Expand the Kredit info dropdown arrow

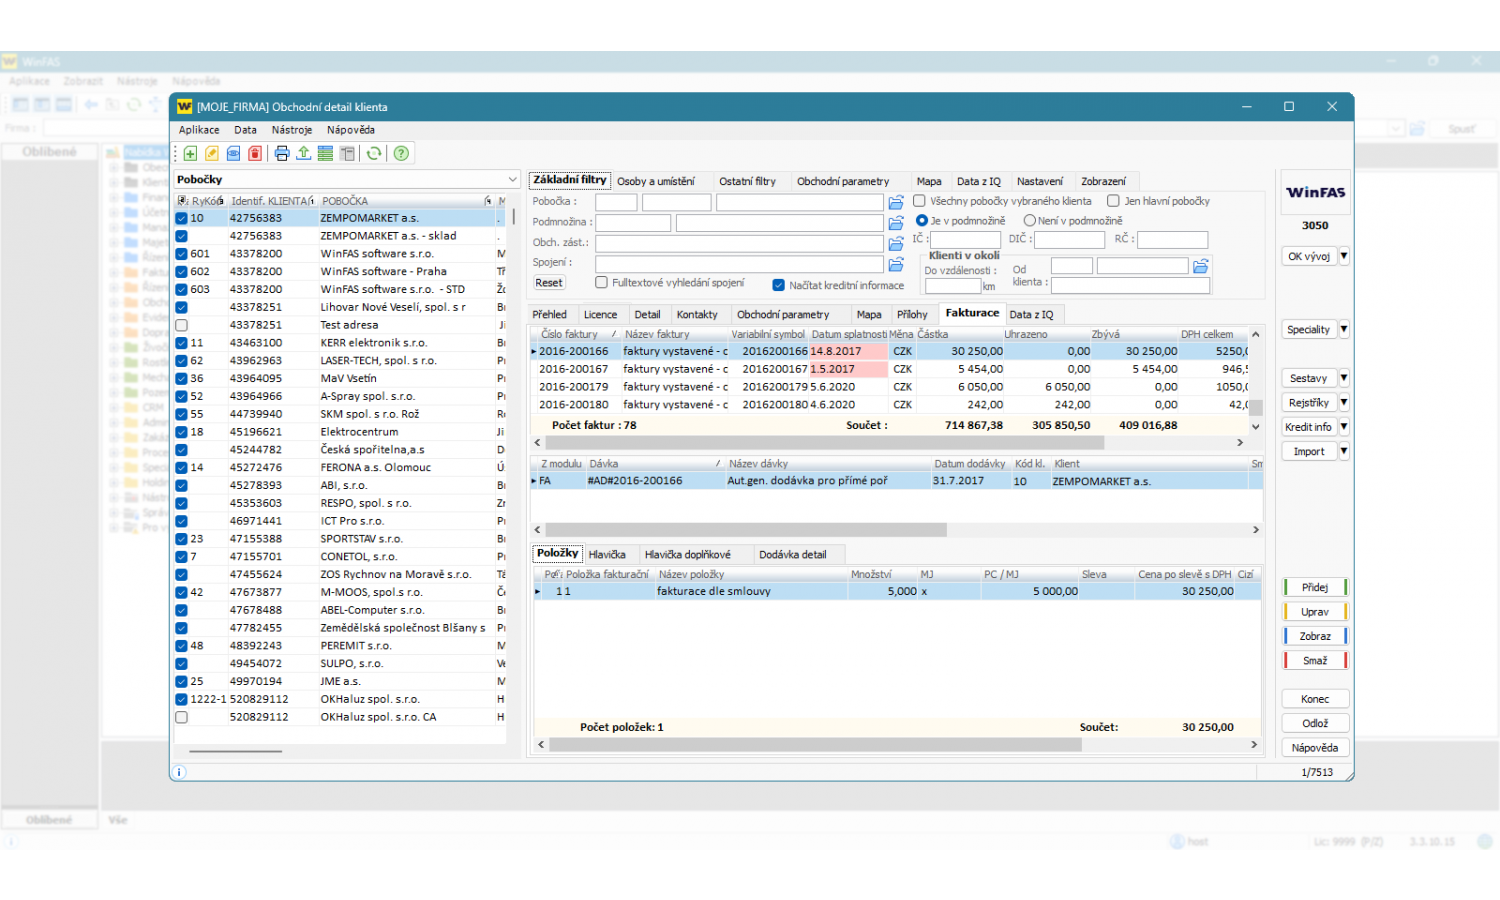(1344, 427)
